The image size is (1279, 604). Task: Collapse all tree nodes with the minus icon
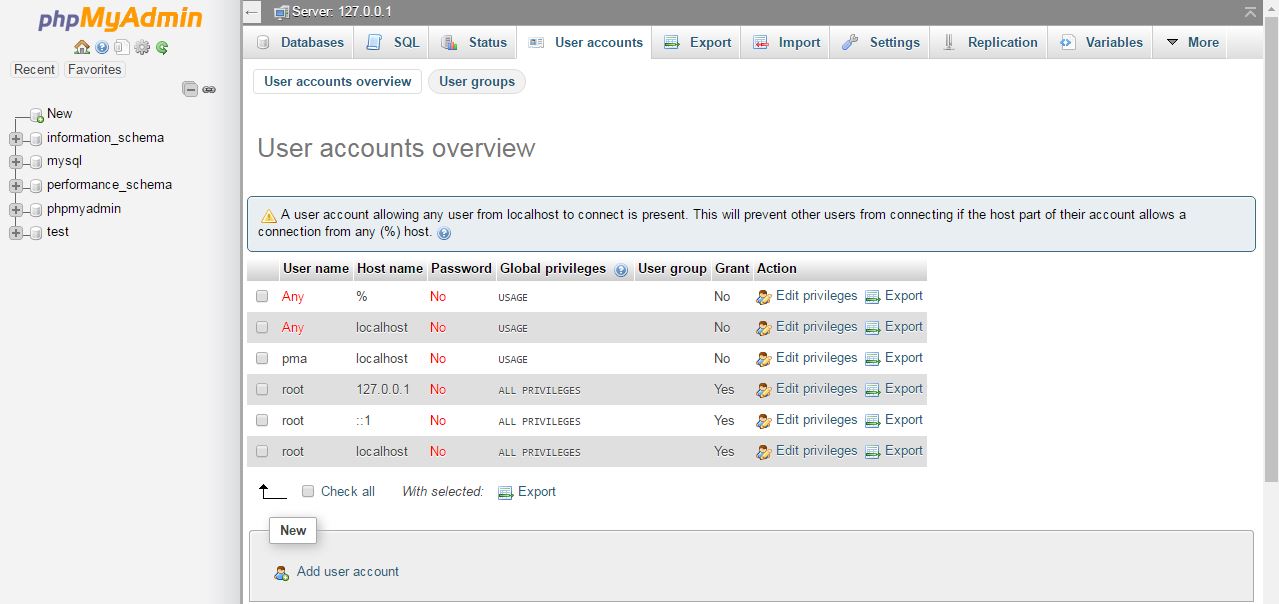(x=189, y=89)
